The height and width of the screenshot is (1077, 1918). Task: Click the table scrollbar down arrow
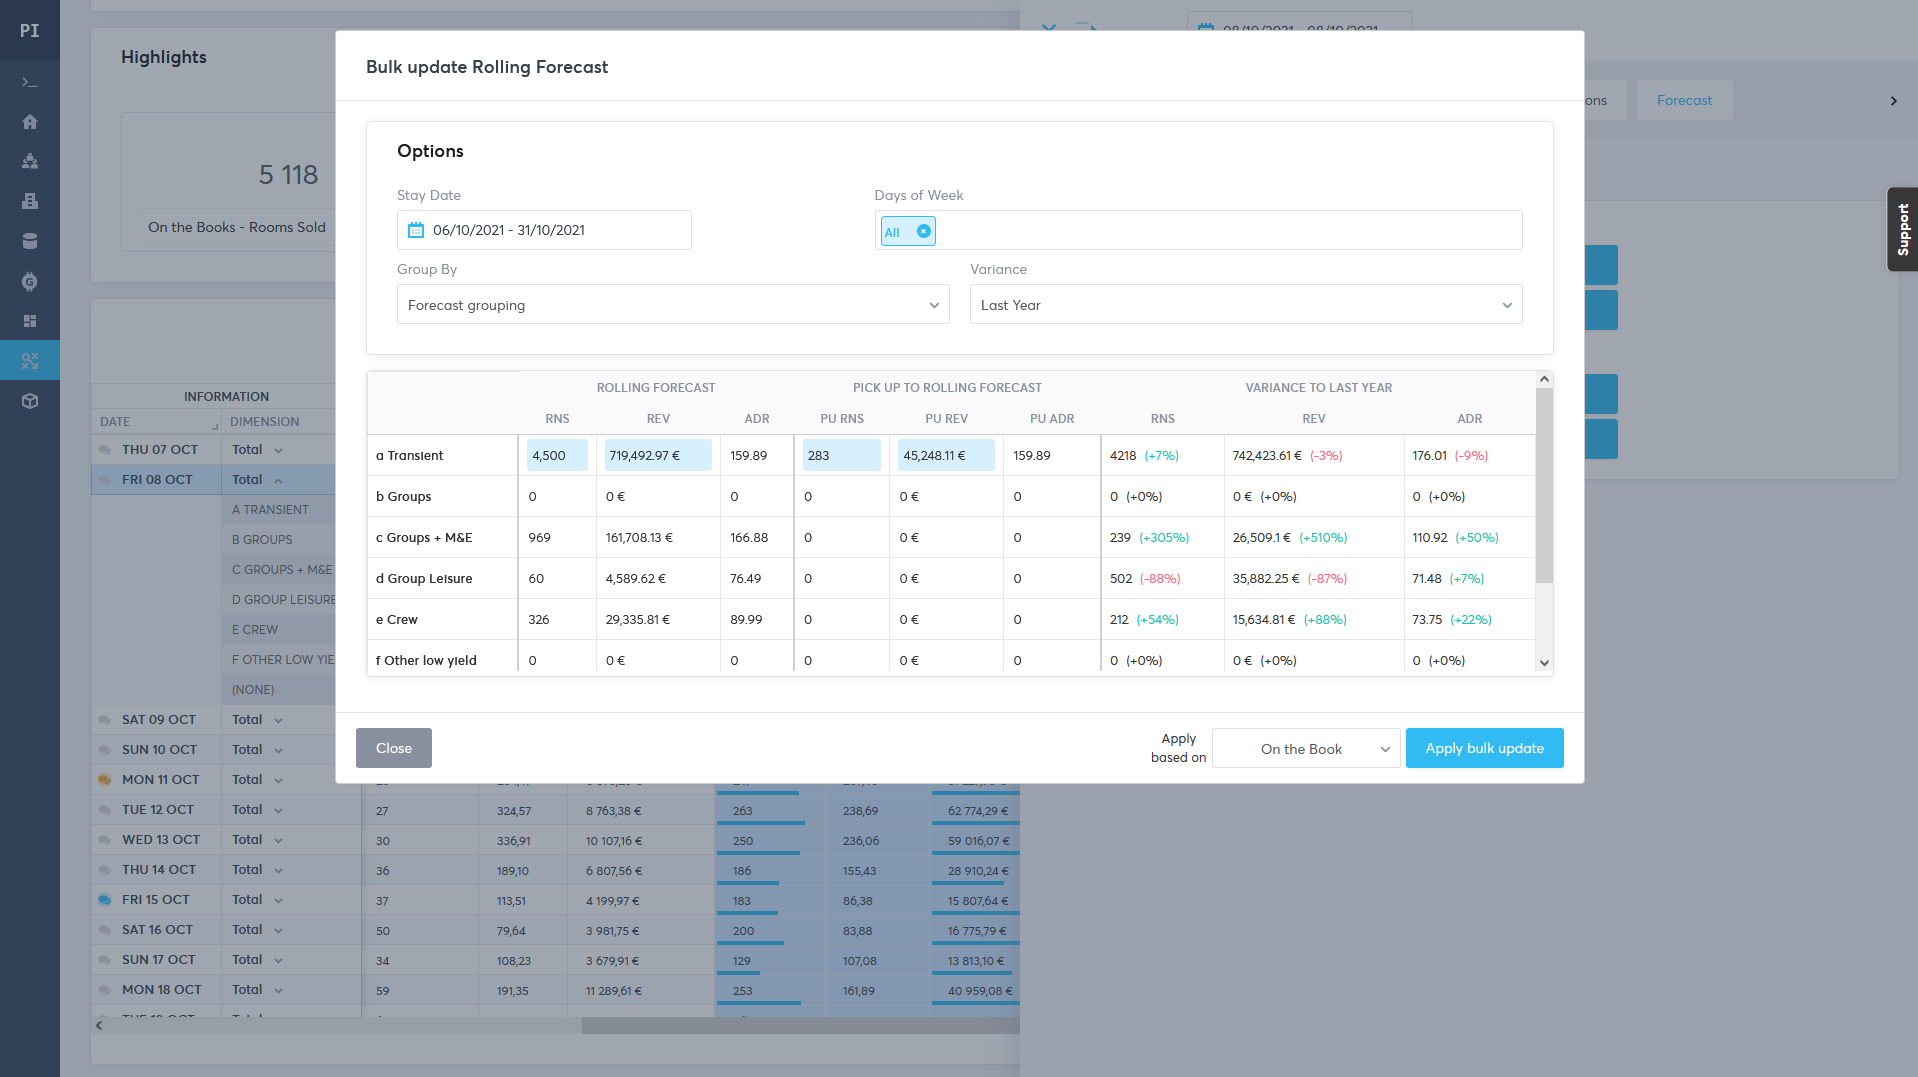coord(1544,663)
